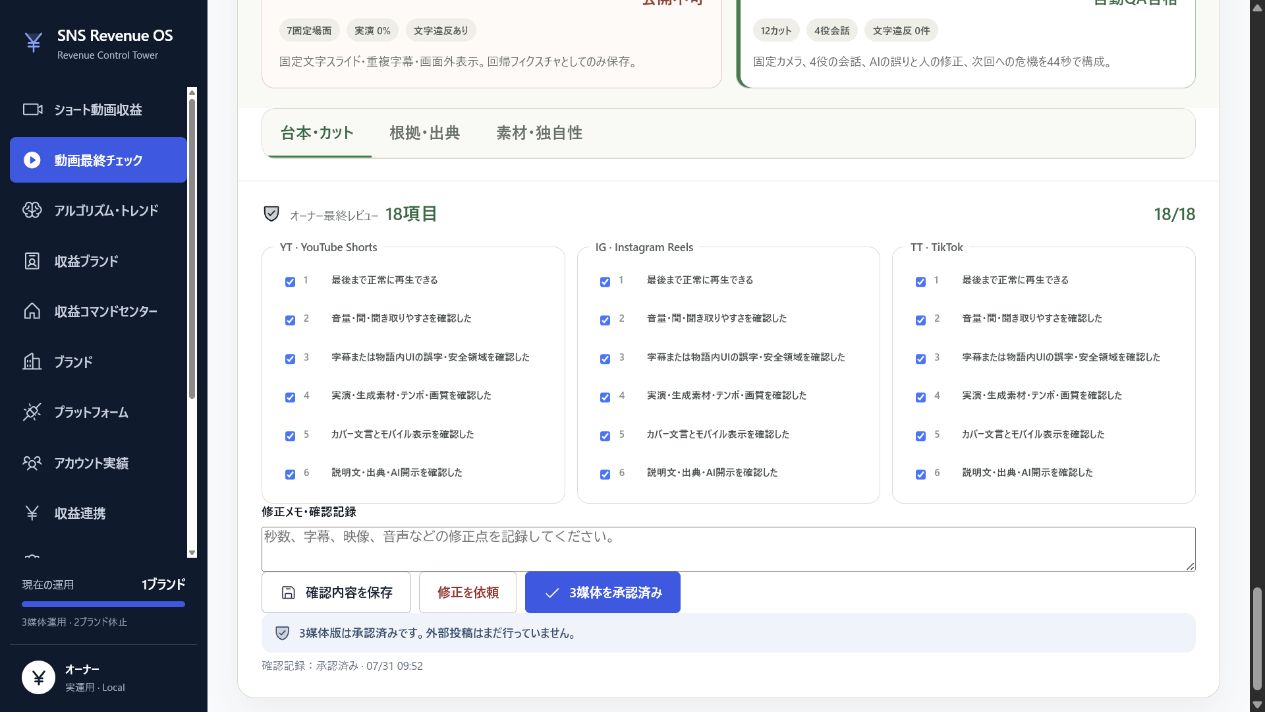Toggle TikTok item 6 説明文 checkbox
This screenshot has width=1265, height=712.
[921, 474]
